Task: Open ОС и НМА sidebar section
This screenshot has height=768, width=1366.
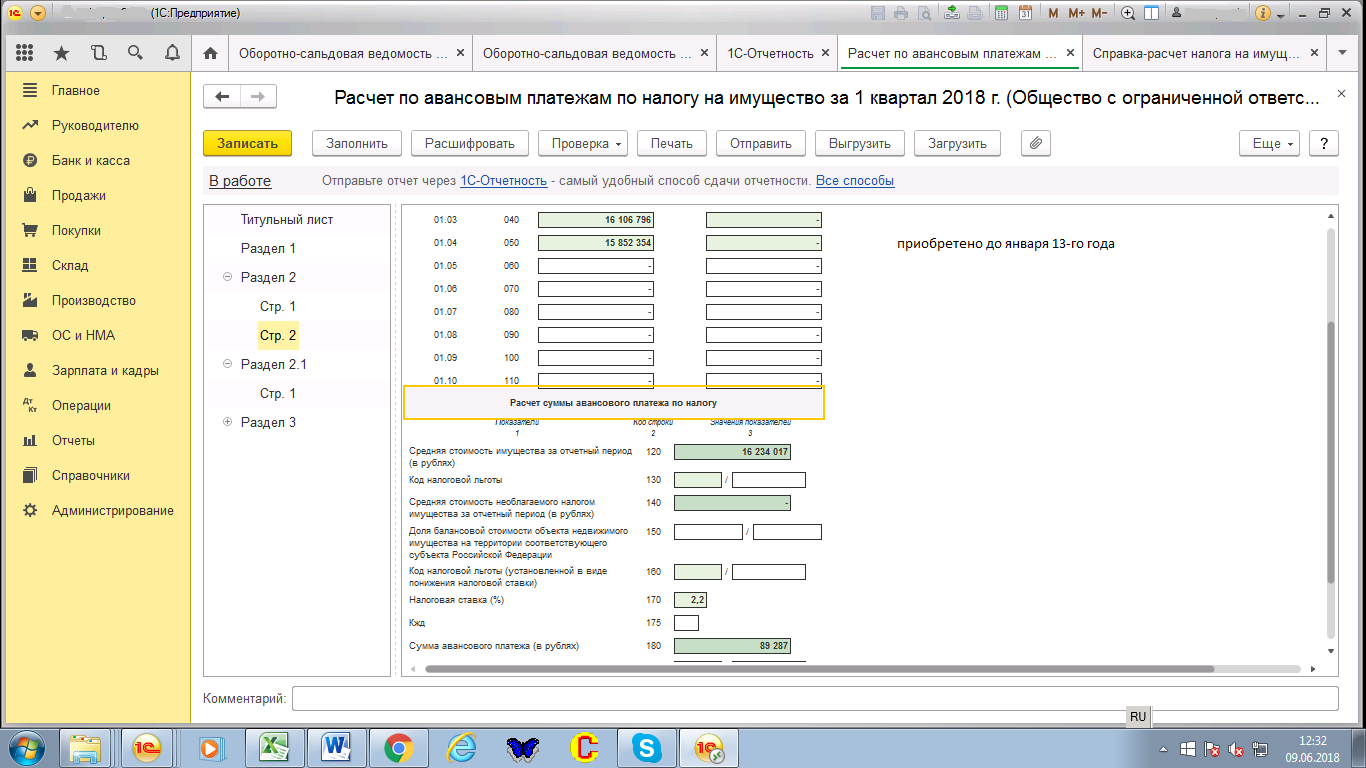Action: (83, 336)
